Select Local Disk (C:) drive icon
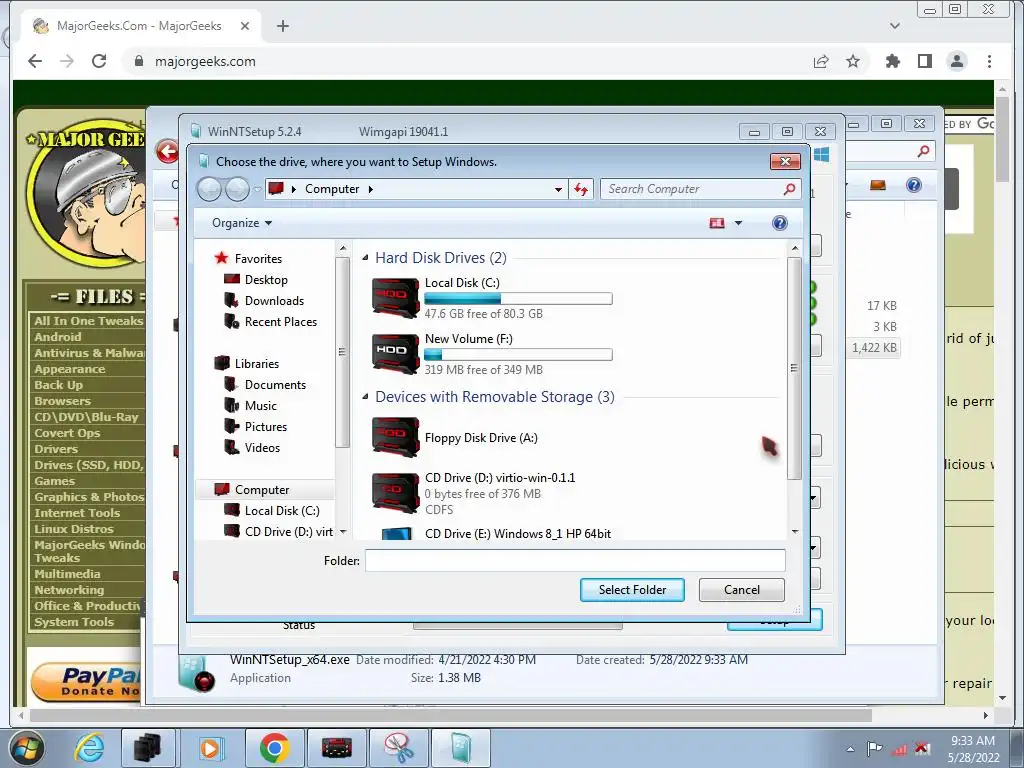The height and width of the screenshot is (768, 1024). pos(395,298)
